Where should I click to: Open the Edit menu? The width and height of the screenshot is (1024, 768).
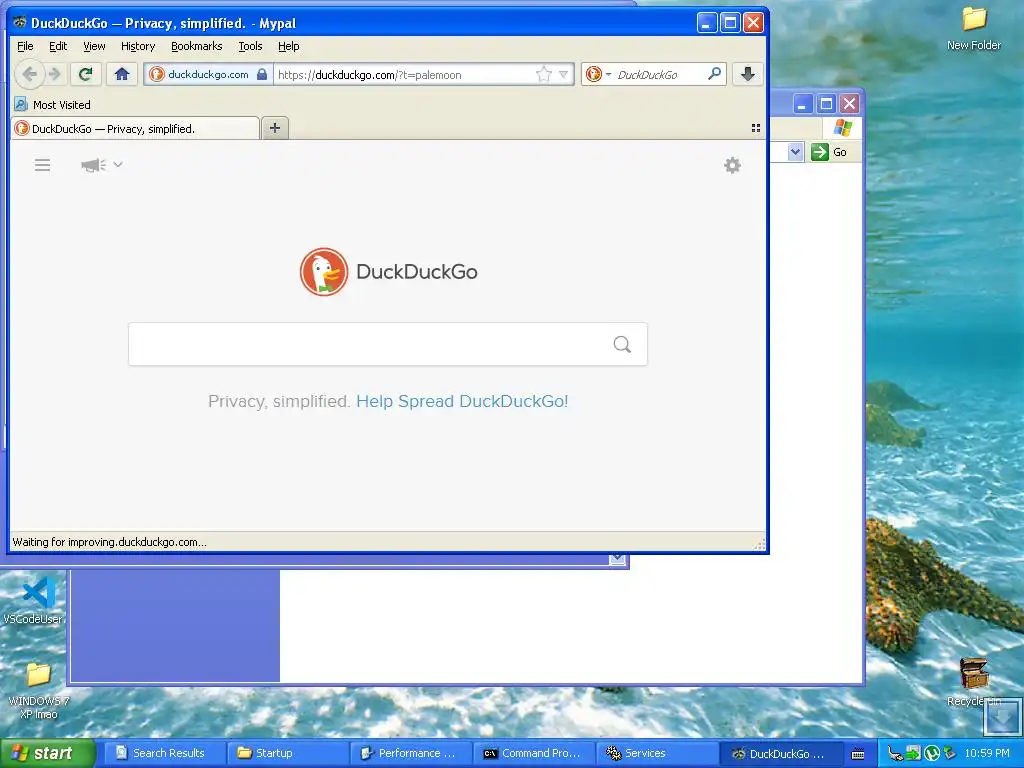[57, 46]
